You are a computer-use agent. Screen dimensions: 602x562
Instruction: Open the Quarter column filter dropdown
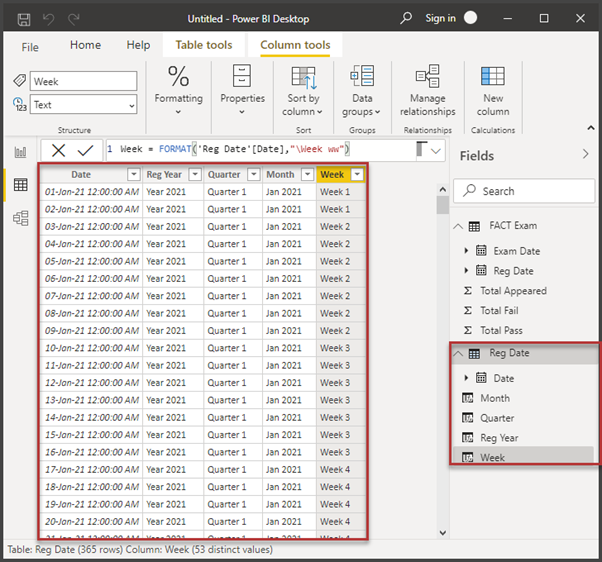254,175
